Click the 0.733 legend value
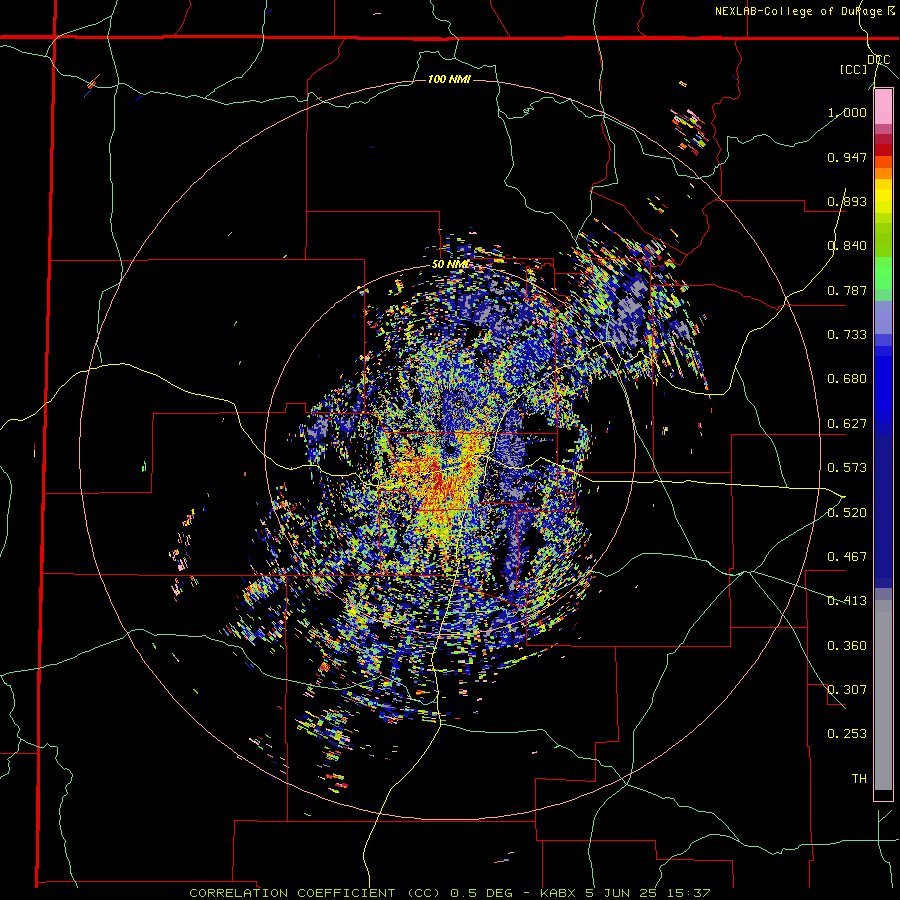The height and width of the screenshot is (900, 900). coord(847,335)
